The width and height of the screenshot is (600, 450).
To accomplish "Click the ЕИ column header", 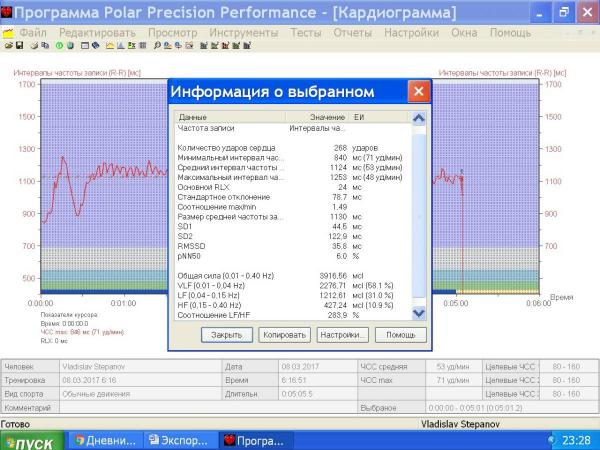I will [380, 117].
